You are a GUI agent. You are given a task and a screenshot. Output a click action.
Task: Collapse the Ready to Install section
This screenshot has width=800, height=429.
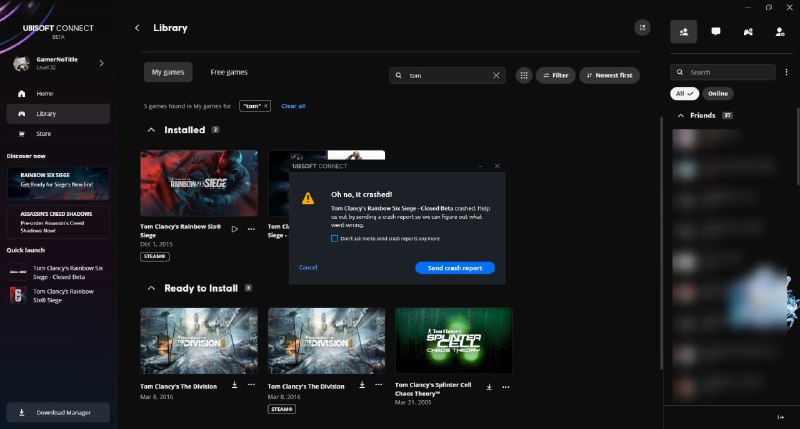(x=151, y=288)
